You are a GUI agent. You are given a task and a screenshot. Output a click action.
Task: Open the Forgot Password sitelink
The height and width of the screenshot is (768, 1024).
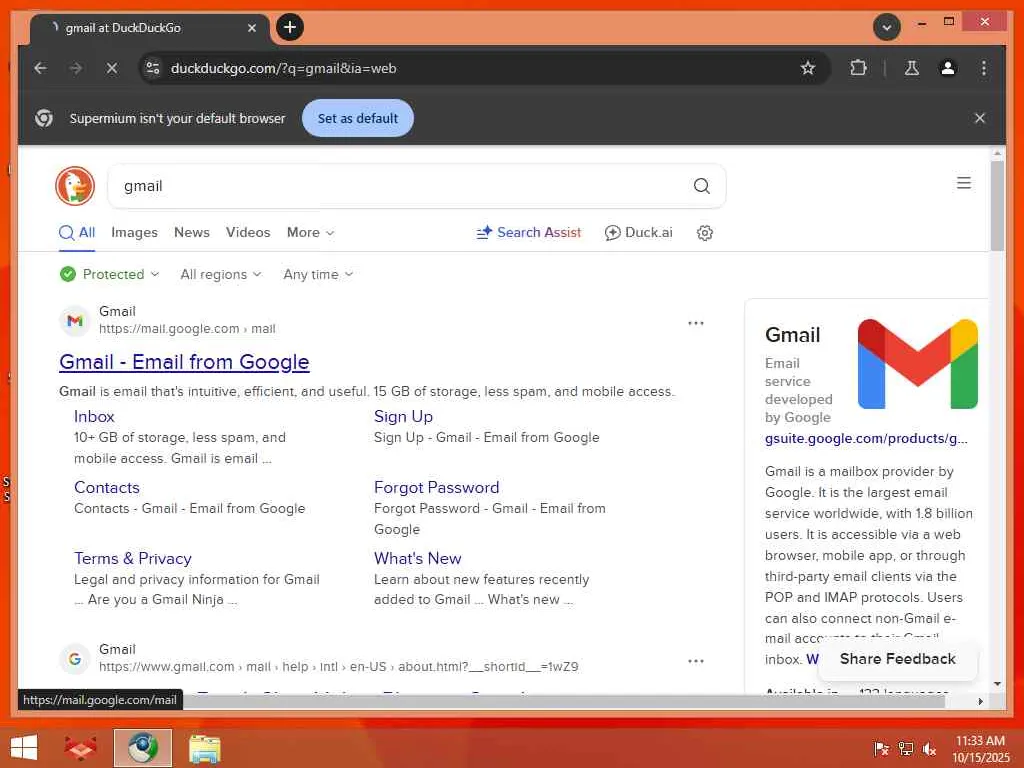click(x=436, y=487)
